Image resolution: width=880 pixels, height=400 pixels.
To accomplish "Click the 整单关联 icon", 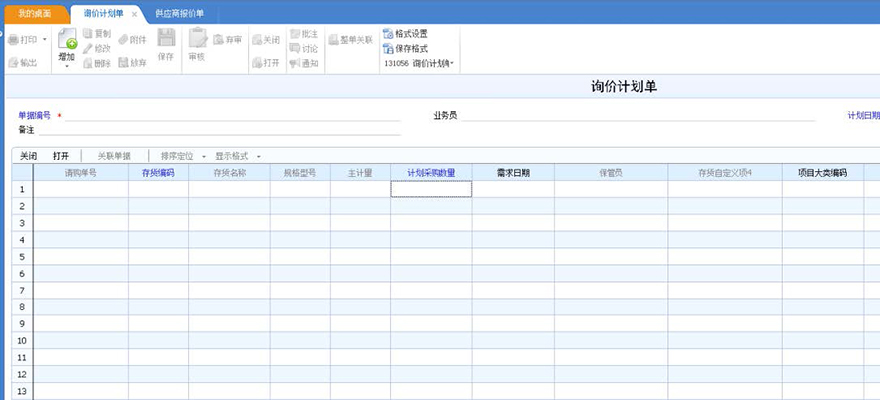I will [333, 40].
